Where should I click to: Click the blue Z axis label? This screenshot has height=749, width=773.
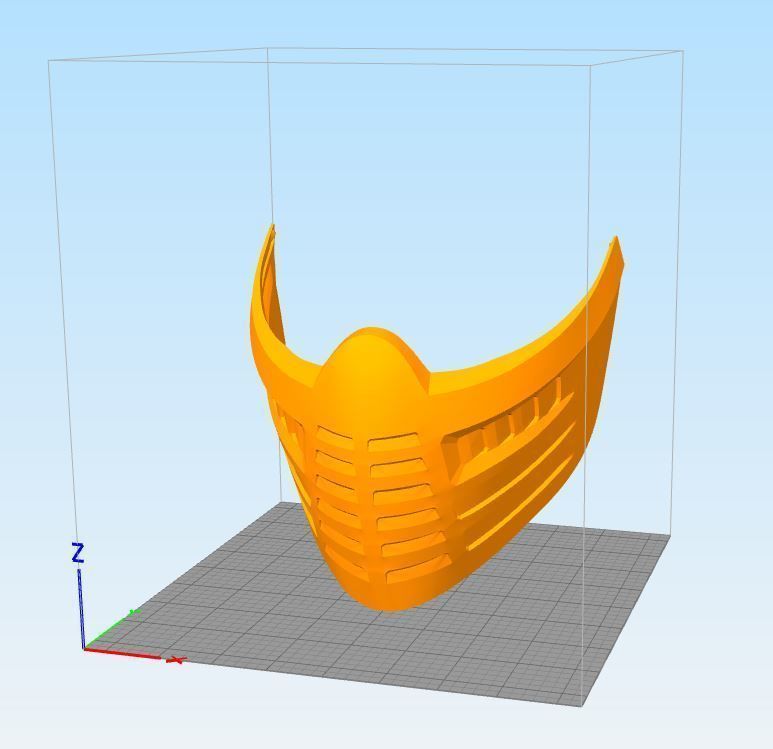pos(78,553)
